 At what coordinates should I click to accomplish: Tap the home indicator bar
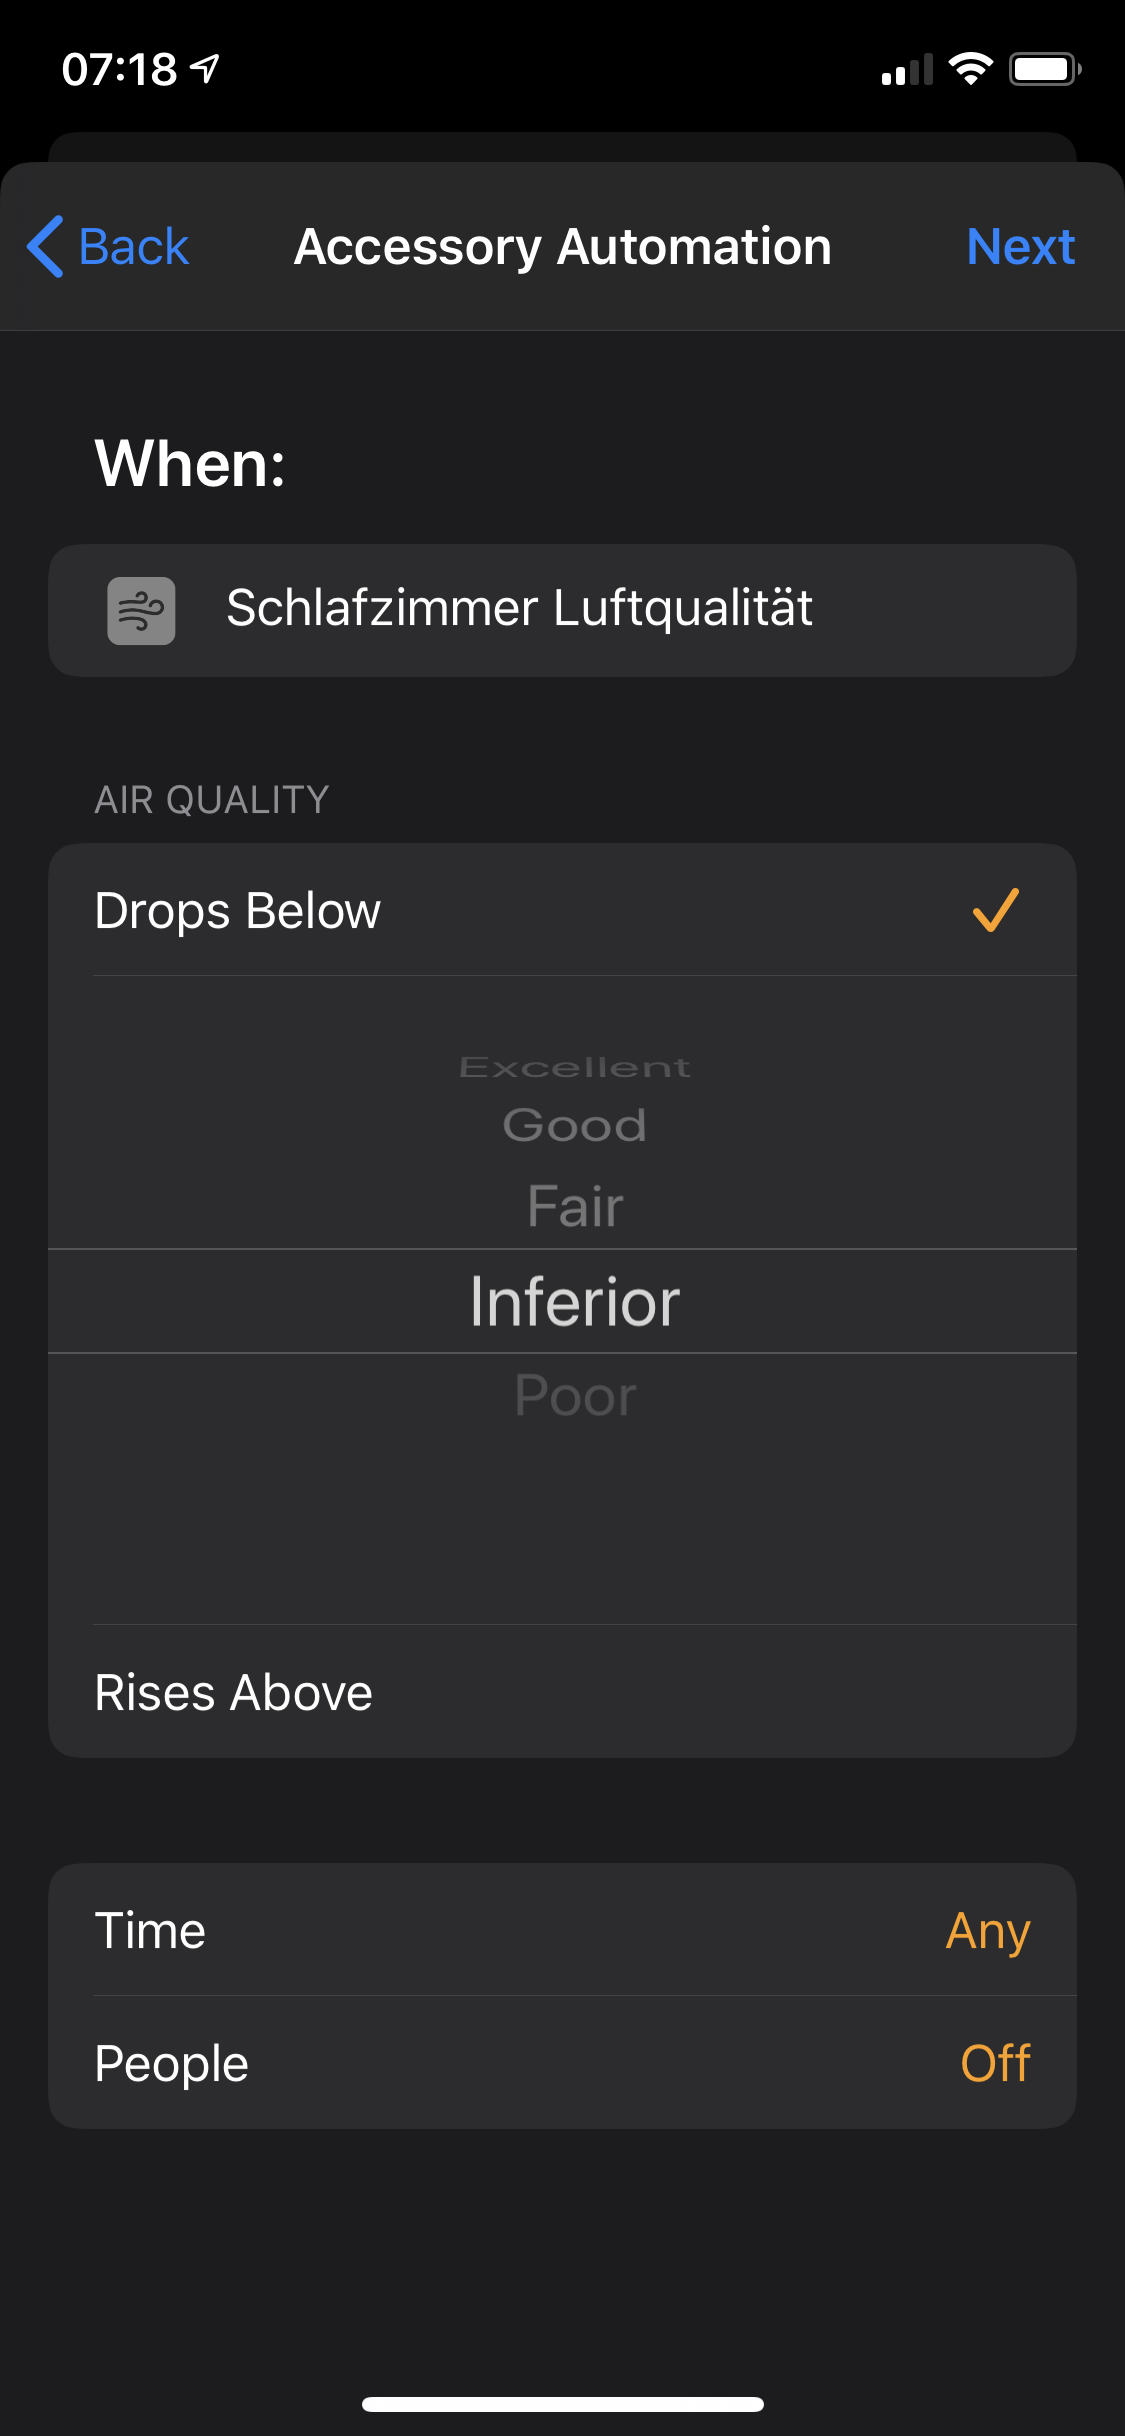tap(562, 2404)
